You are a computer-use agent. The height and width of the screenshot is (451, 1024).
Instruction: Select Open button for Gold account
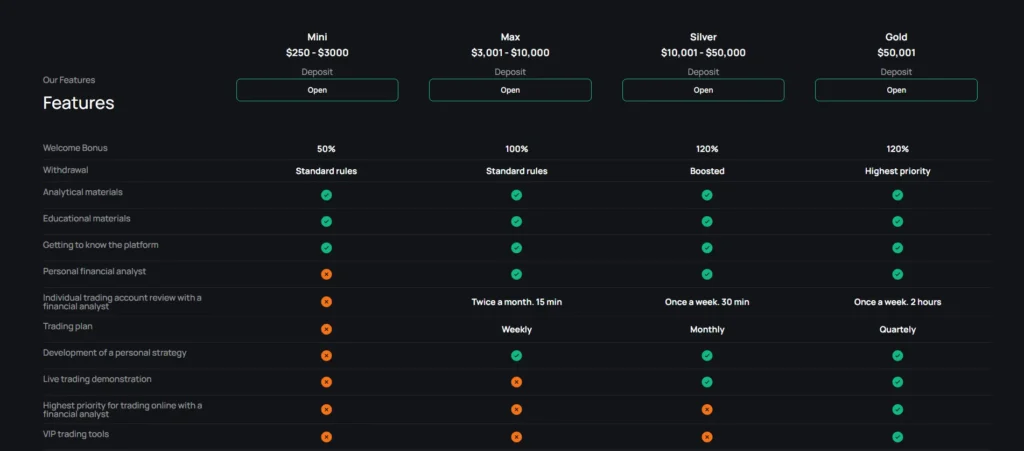[x=896, y=90]
